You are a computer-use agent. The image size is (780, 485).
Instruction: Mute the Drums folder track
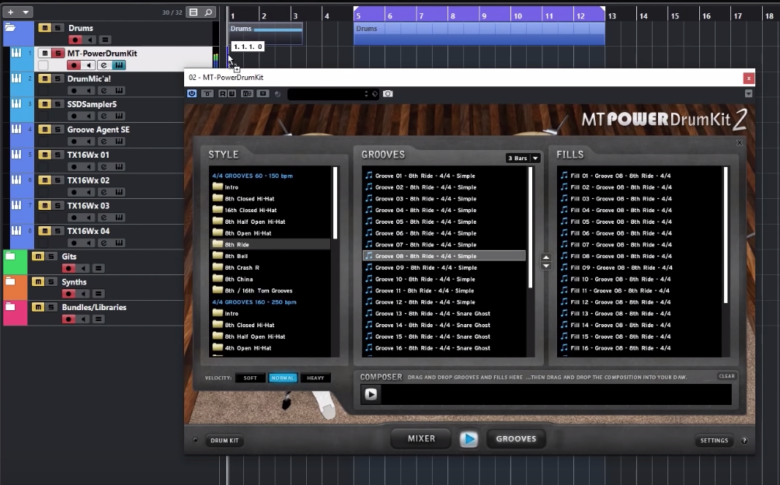coord(44,28)
